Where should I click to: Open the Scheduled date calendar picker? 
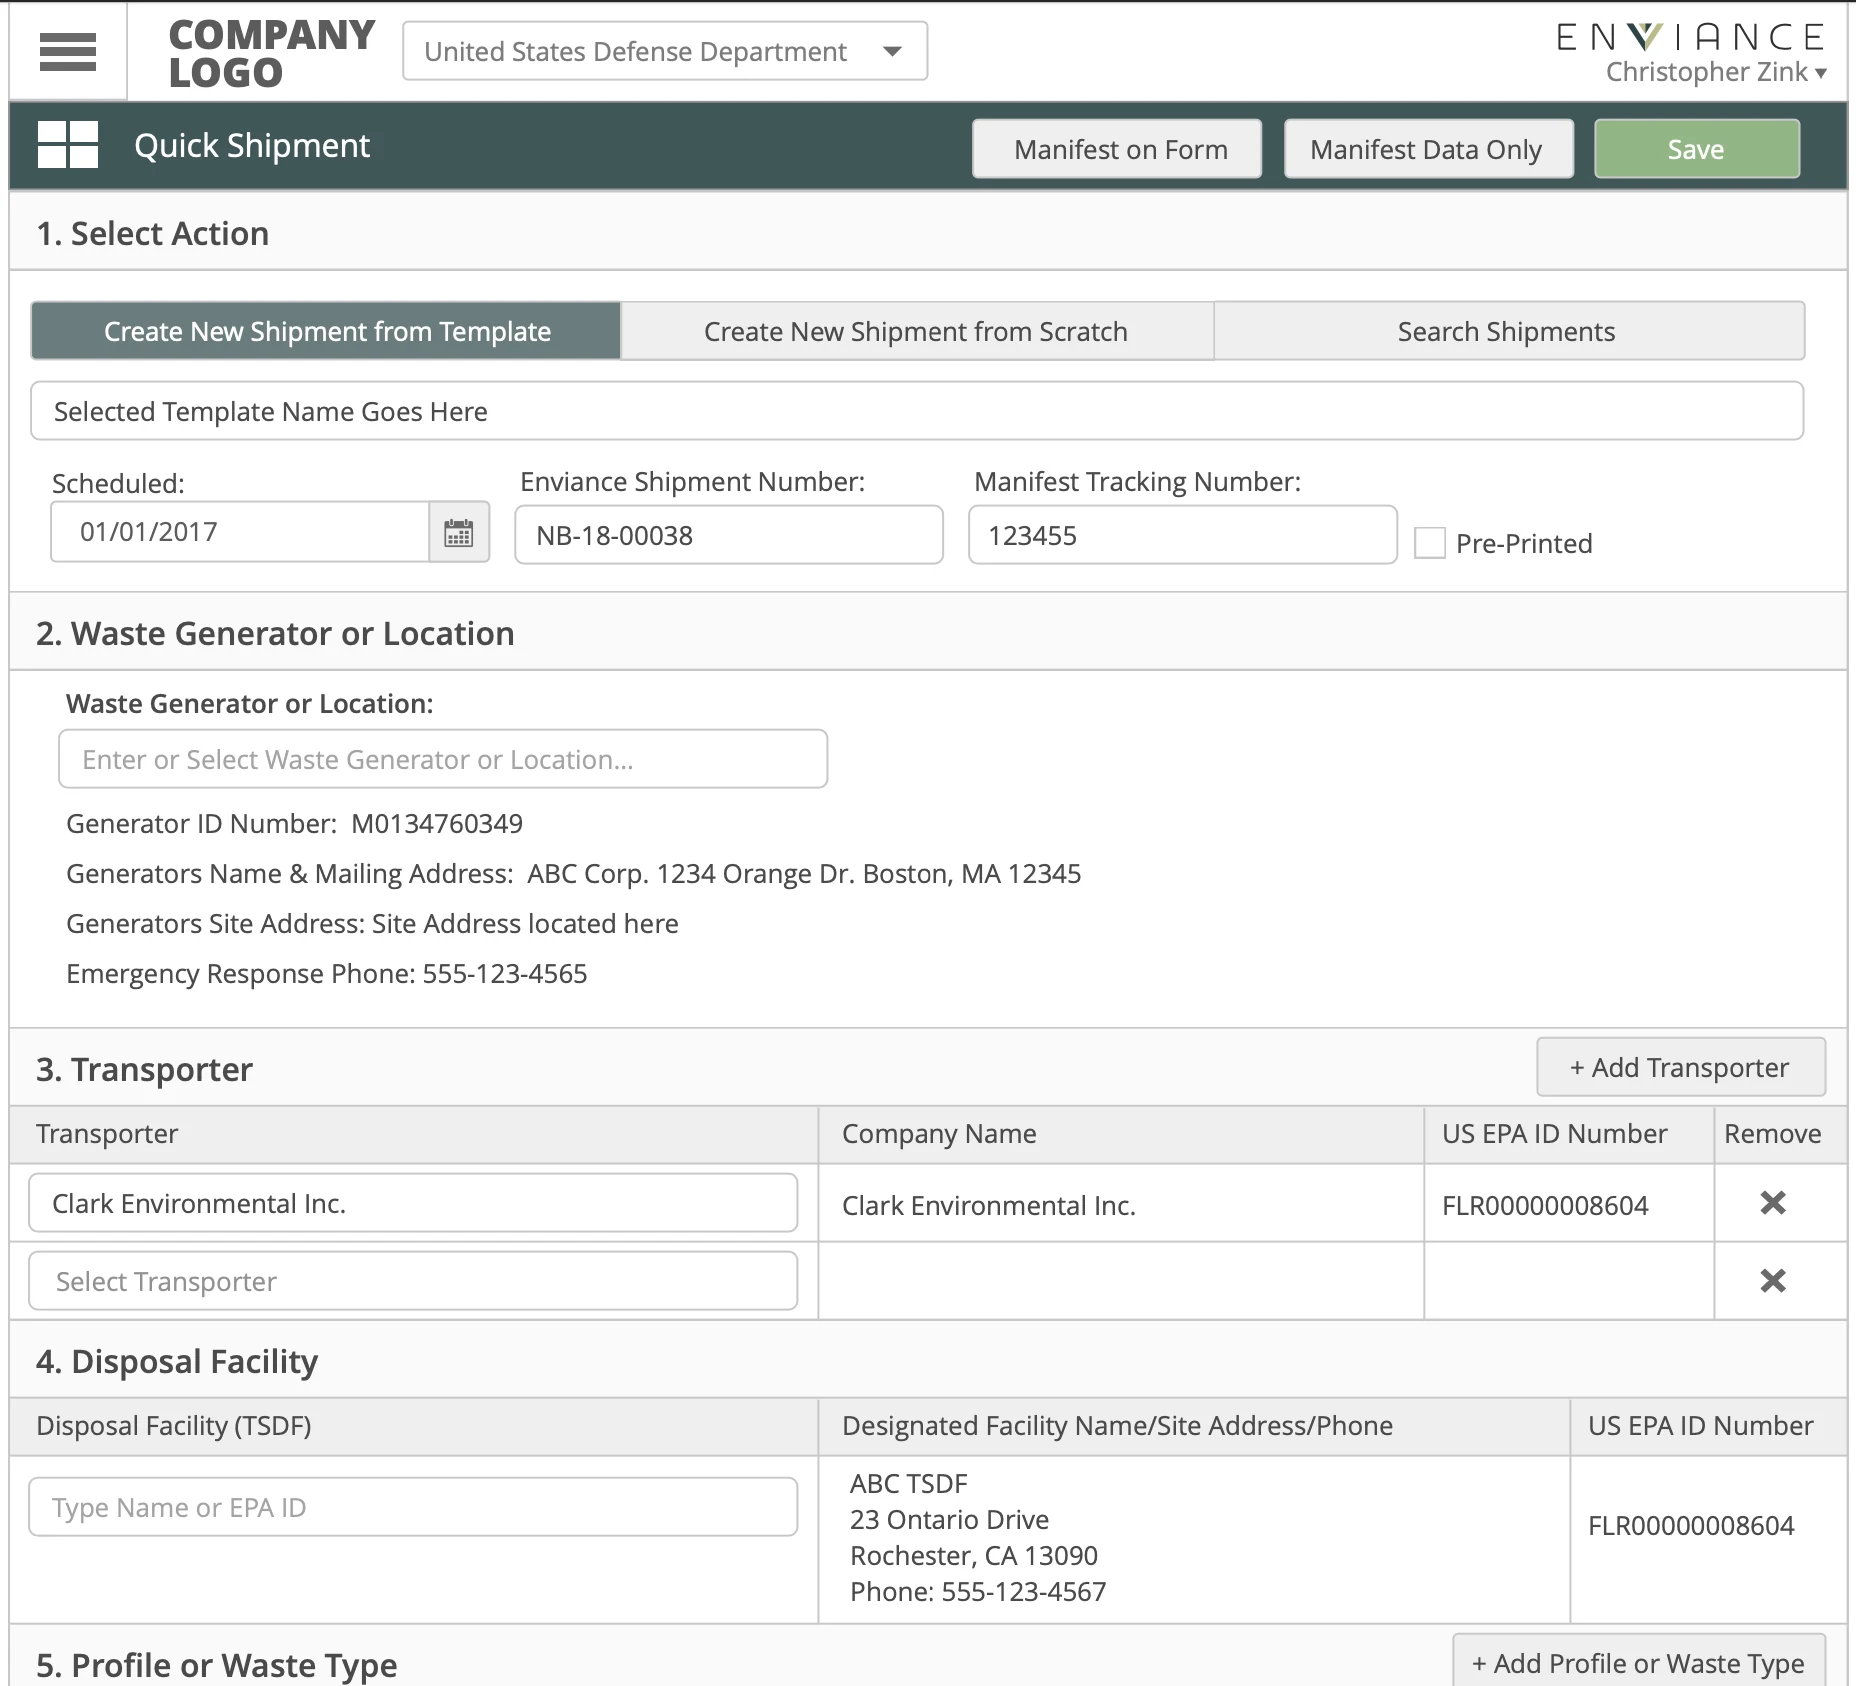[x=459, y=532]
